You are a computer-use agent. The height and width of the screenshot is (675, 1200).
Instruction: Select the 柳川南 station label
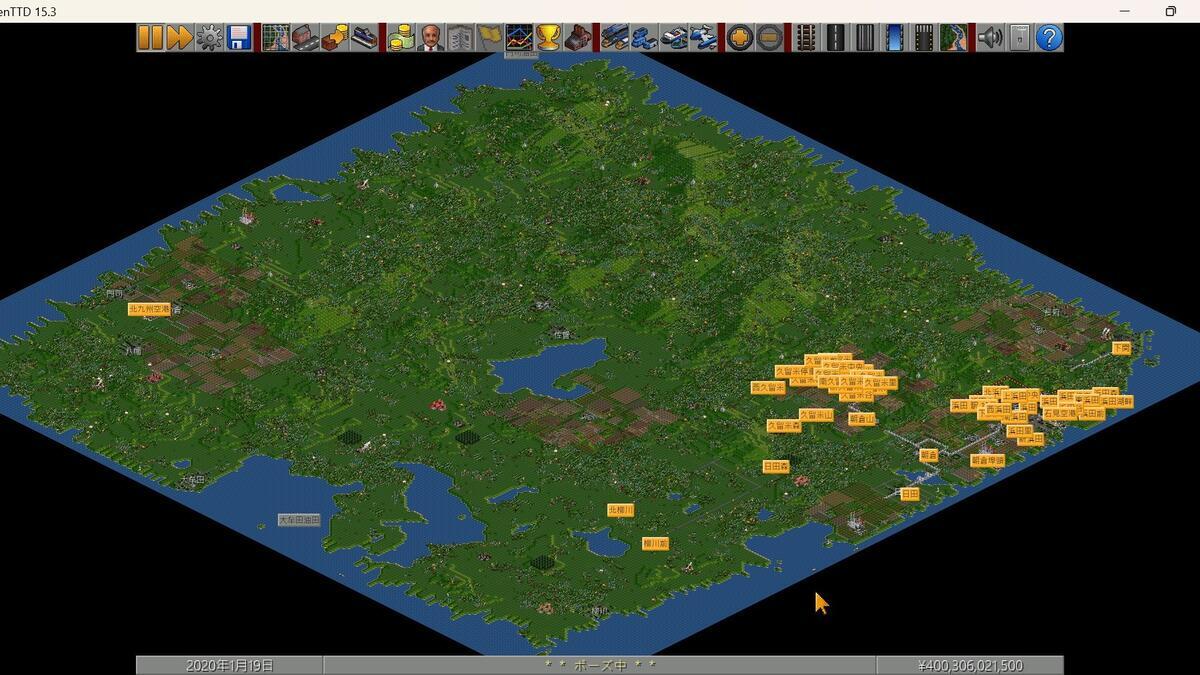[655, 544]
